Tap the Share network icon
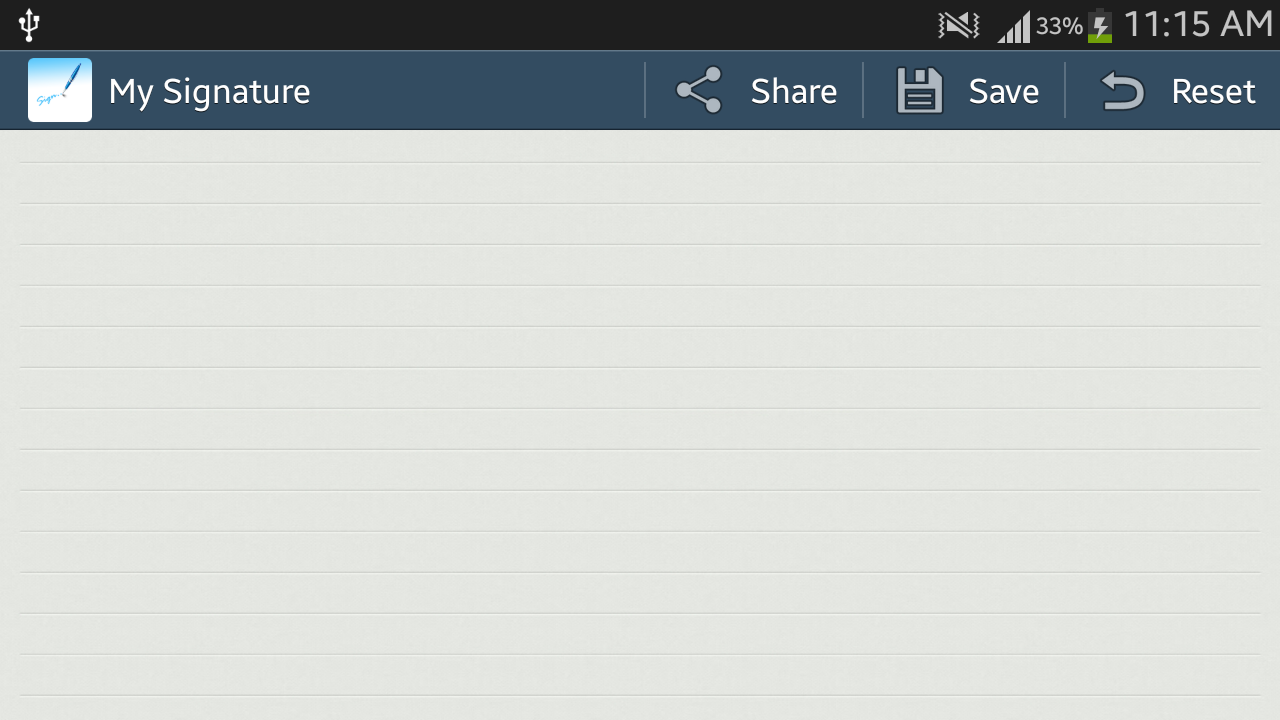 pos(699,90)
